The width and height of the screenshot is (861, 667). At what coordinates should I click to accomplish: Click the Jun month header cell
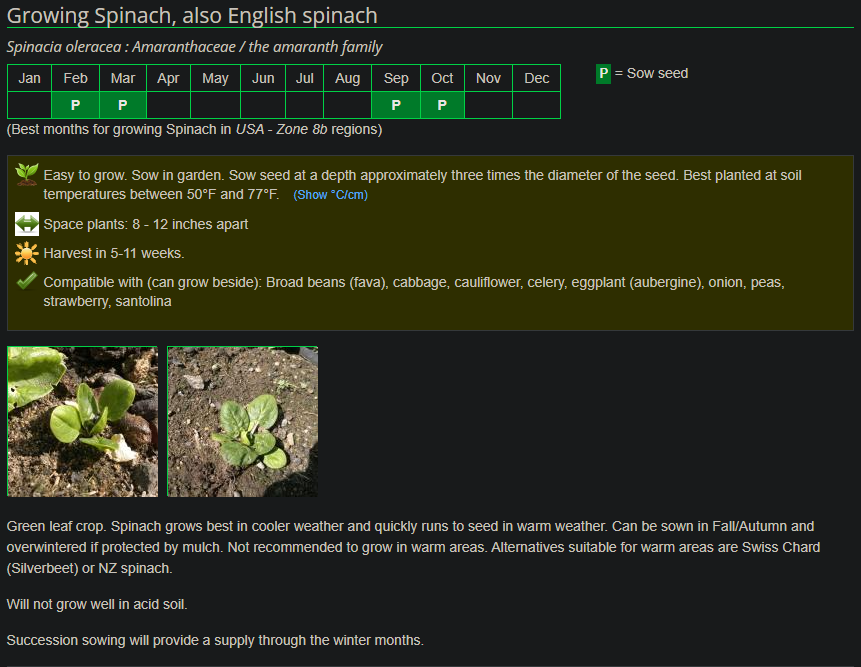[x=263, y=78]
